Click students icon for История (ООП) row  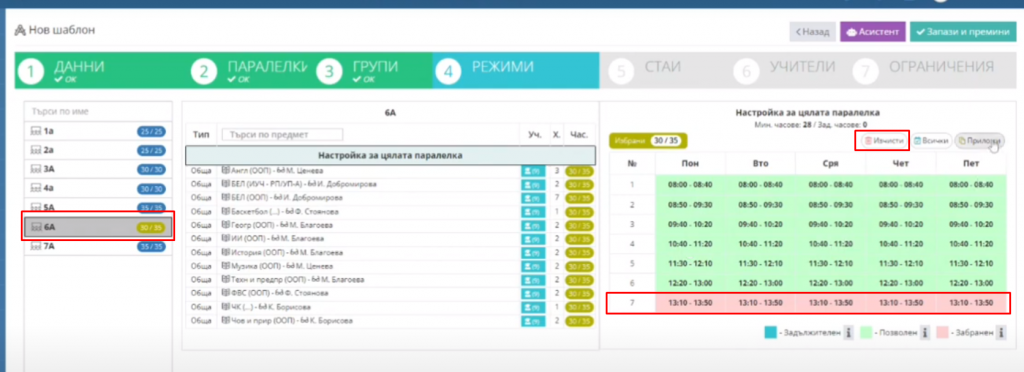[533, 252]
